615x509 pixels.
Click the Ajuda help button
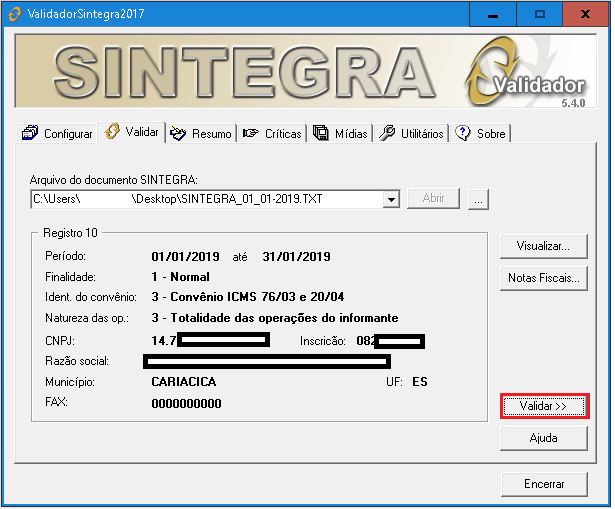click(x=546, y=440)
